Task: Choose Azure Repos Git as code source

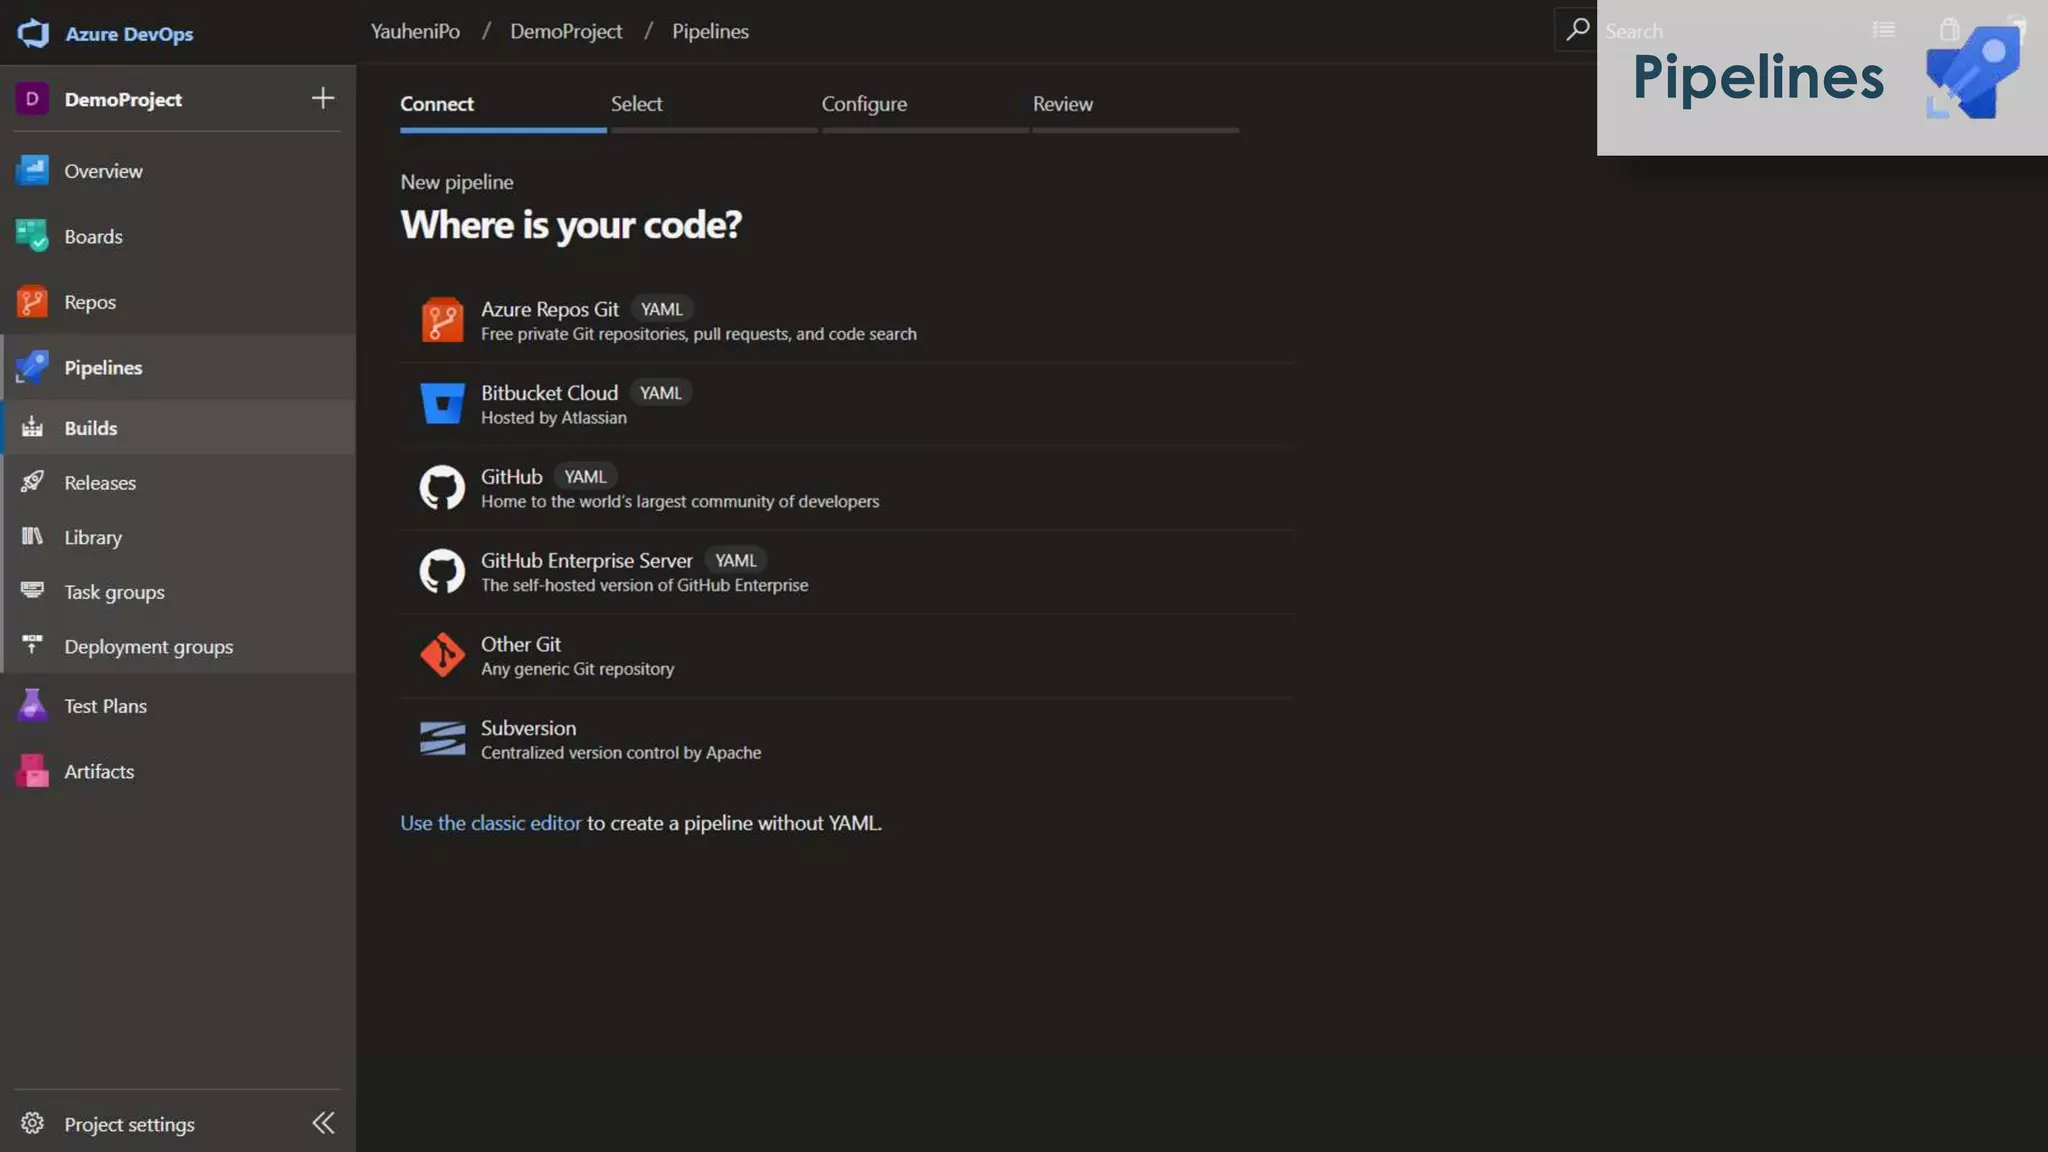Action: click(550, 310)
